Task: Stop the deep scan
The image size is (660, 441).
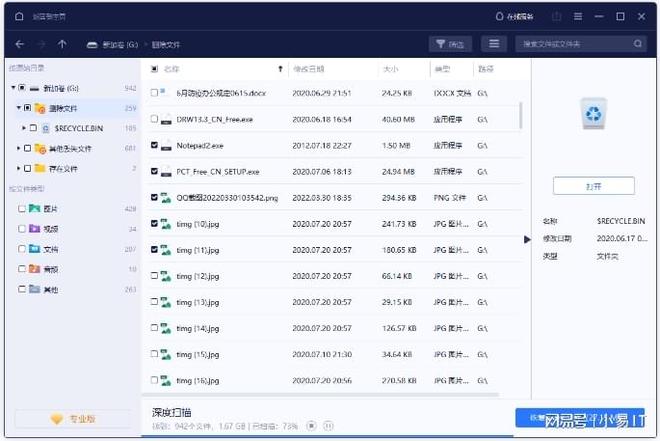Action: pos(311,426)
